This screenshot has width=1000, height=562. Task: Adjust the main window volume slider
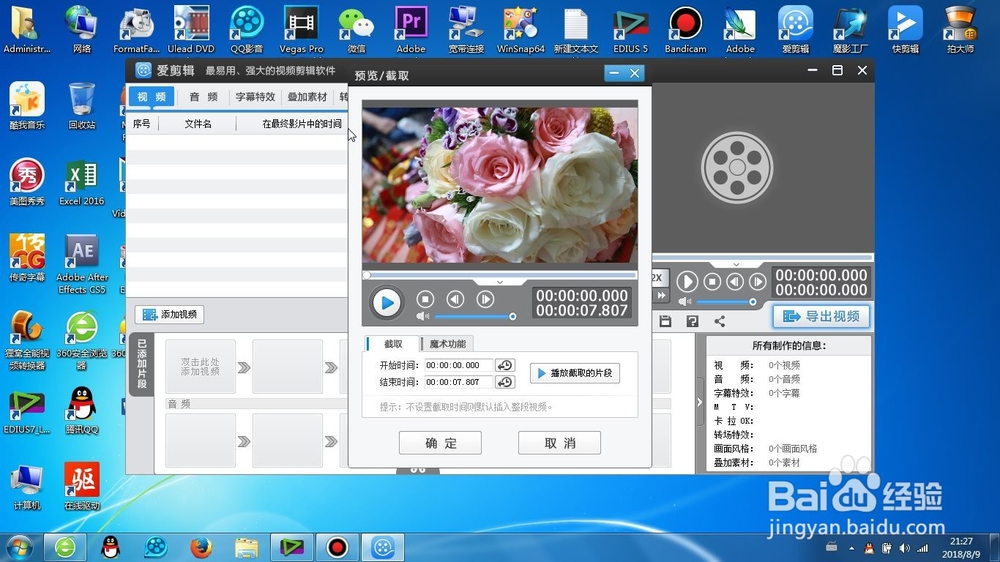click(726, 302)
